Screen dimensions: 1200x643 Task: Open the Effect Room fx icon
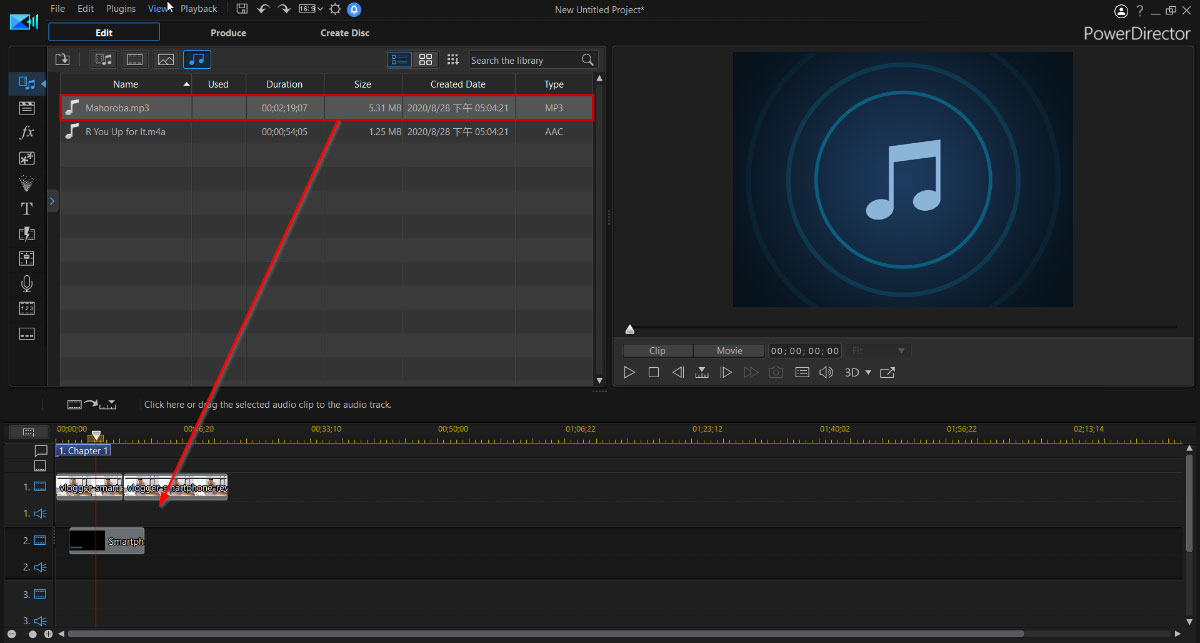[x=27, y=132]
